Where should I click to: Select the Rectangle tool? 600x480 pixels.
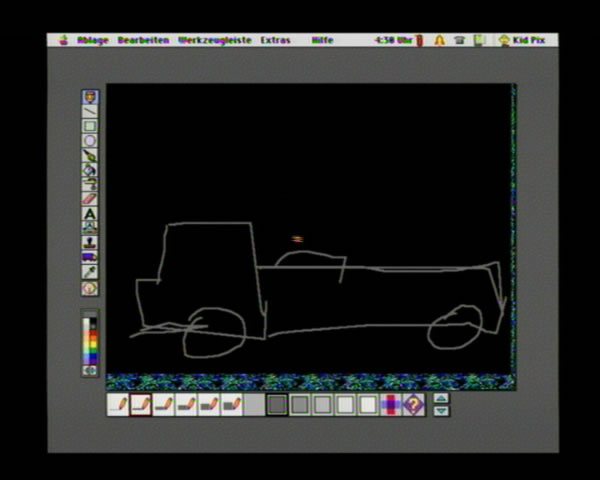(90, 126)
